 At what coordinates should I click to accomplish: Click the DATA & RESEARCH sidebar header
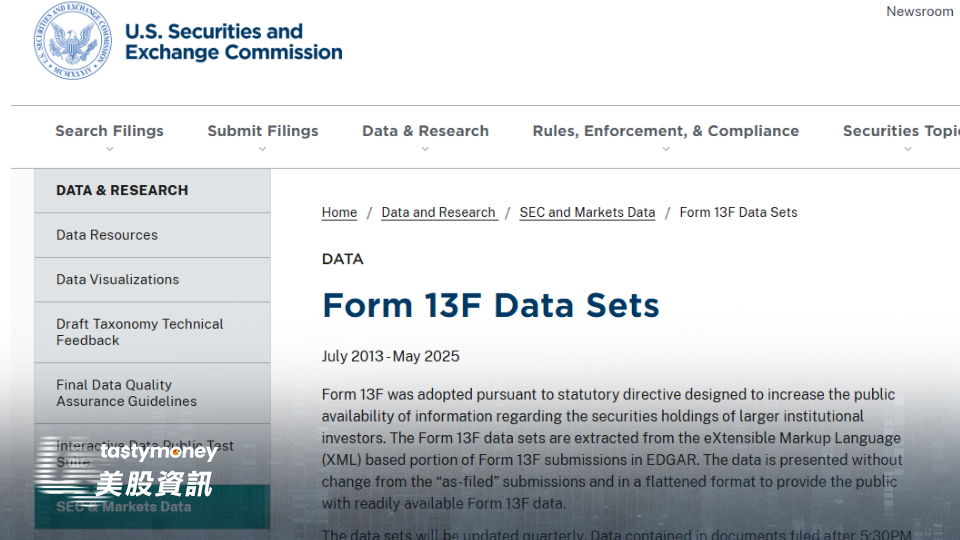(x=152, y=190)
